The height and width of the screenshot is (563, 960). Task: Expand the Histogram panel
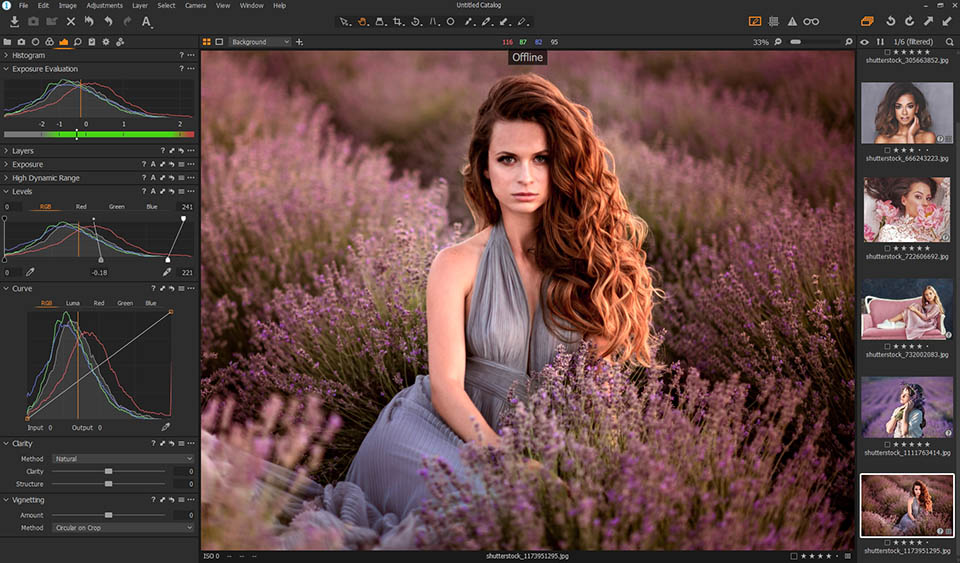tap(6, 55)
